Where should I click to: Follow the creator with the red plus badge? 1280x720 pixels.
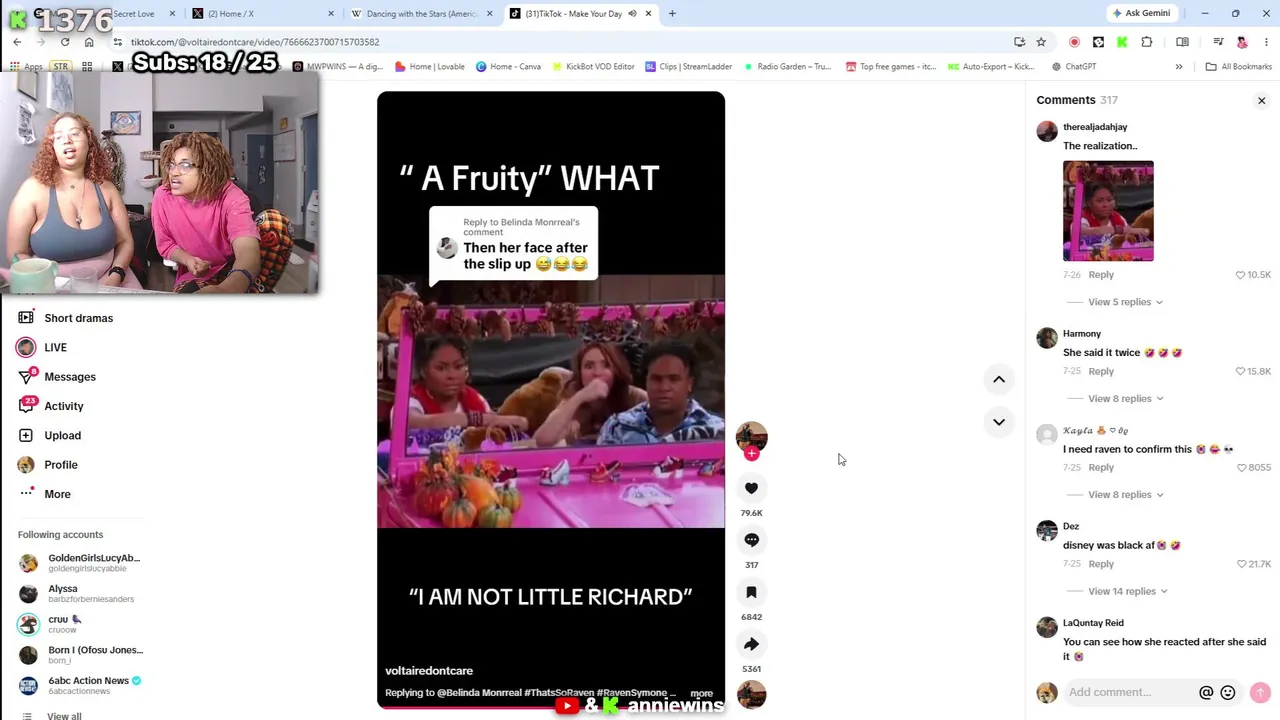751,454
